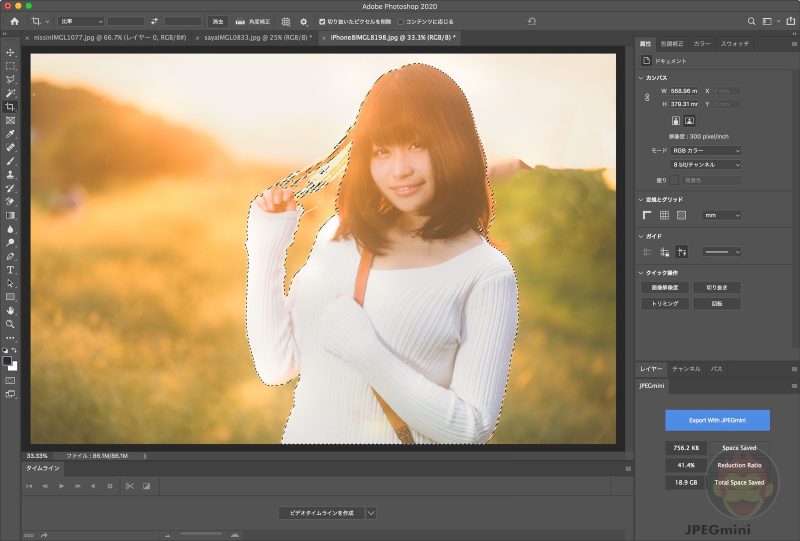The height and width of the screenshot is (541, 800).
Task: Select the Rectangular Marquee tool
Action: pyautogui.click(x=10, y=66)
